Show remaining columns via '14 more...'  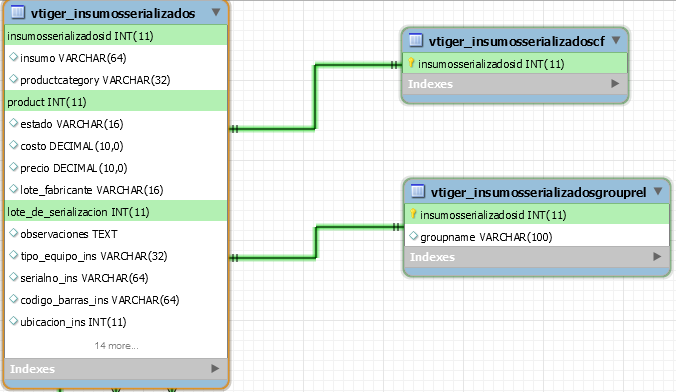(116, 345)
